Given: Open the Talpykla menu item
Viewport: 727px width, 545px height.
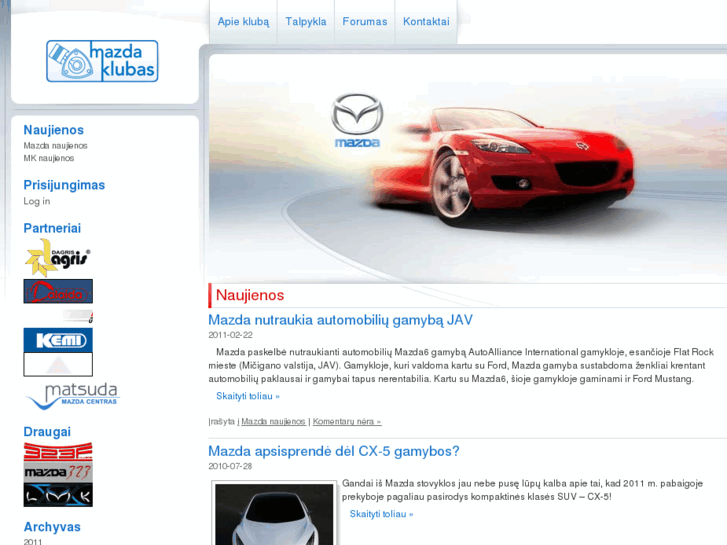Looking at the screenshot, I should pyautogui.click(x=306, y=22).
